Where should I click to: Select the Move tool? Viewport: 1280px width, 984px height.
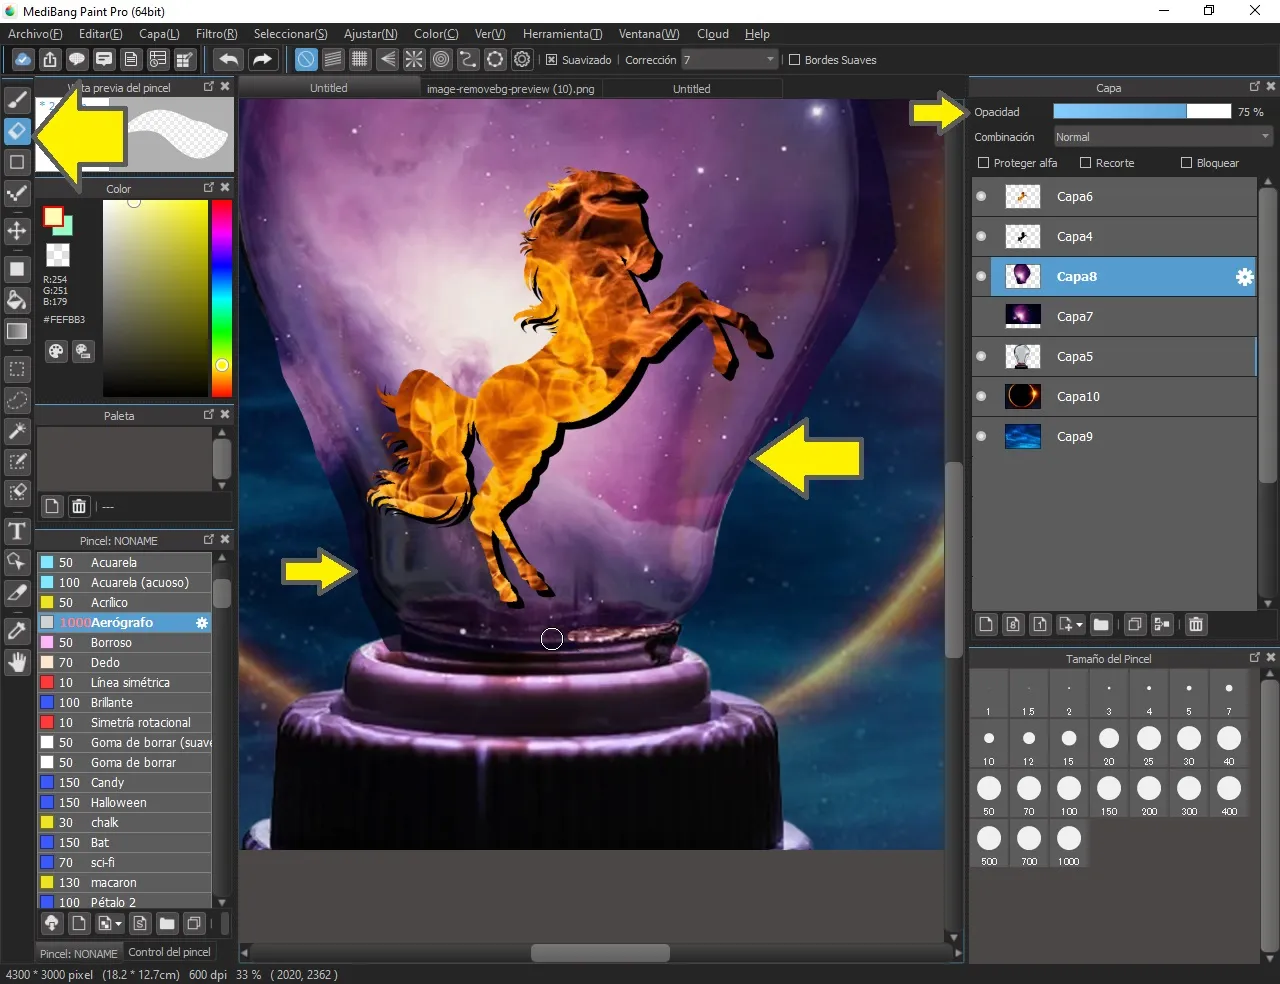click(x=17, y=231)
